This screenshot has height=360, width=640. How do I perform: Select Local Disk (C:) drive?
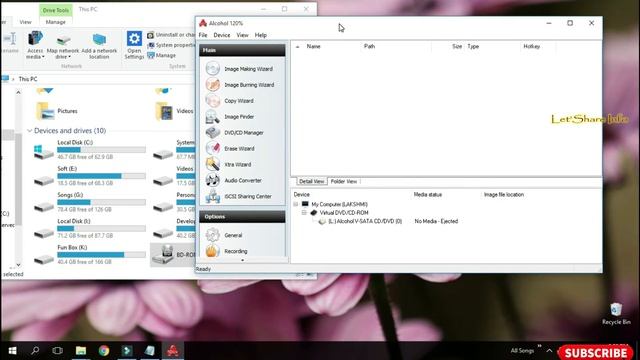pos(90,149)
